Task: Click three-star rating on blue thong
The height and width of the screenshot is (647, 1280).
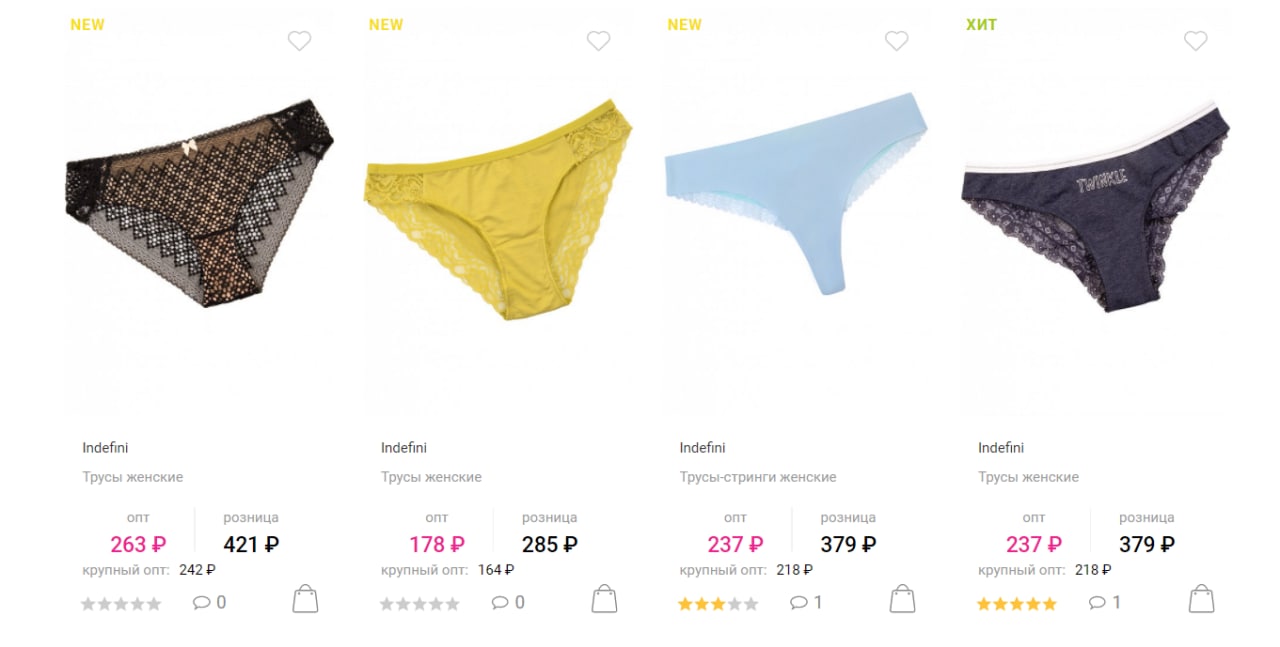Action: pyautogui.click(x=718, y=604)
